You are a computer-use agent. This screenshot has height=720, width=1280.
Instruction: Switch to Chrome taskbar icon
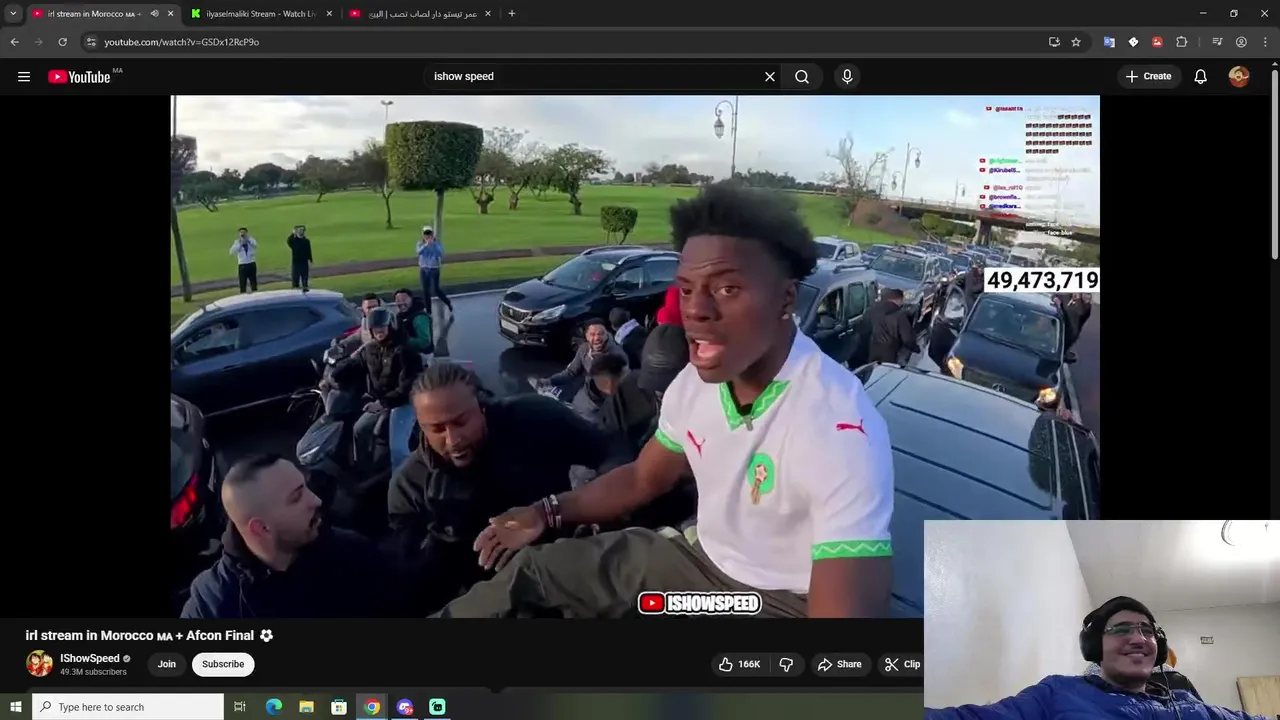[372, 707]
